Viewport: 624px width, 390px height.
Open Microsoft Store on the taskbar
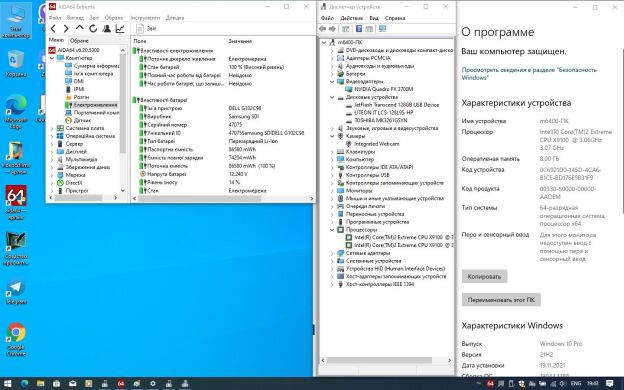(x=57, y=384)
